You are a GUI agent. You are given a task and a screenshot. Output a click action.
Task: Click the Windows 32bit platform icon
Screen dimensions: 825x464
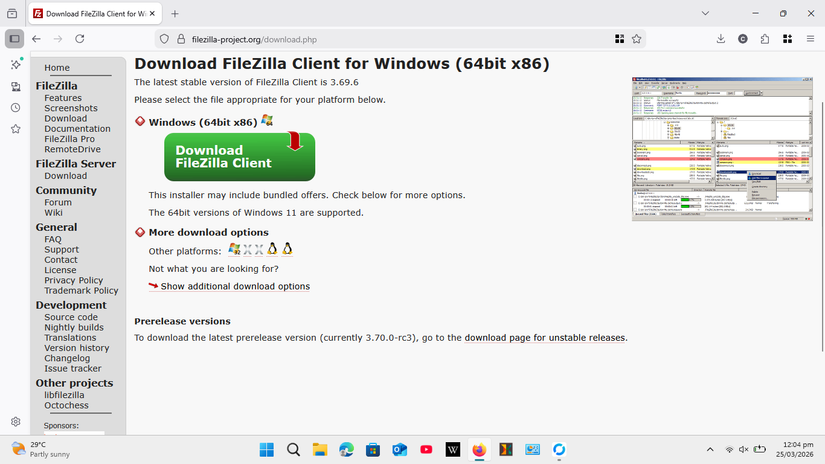(x=234, y=249)
